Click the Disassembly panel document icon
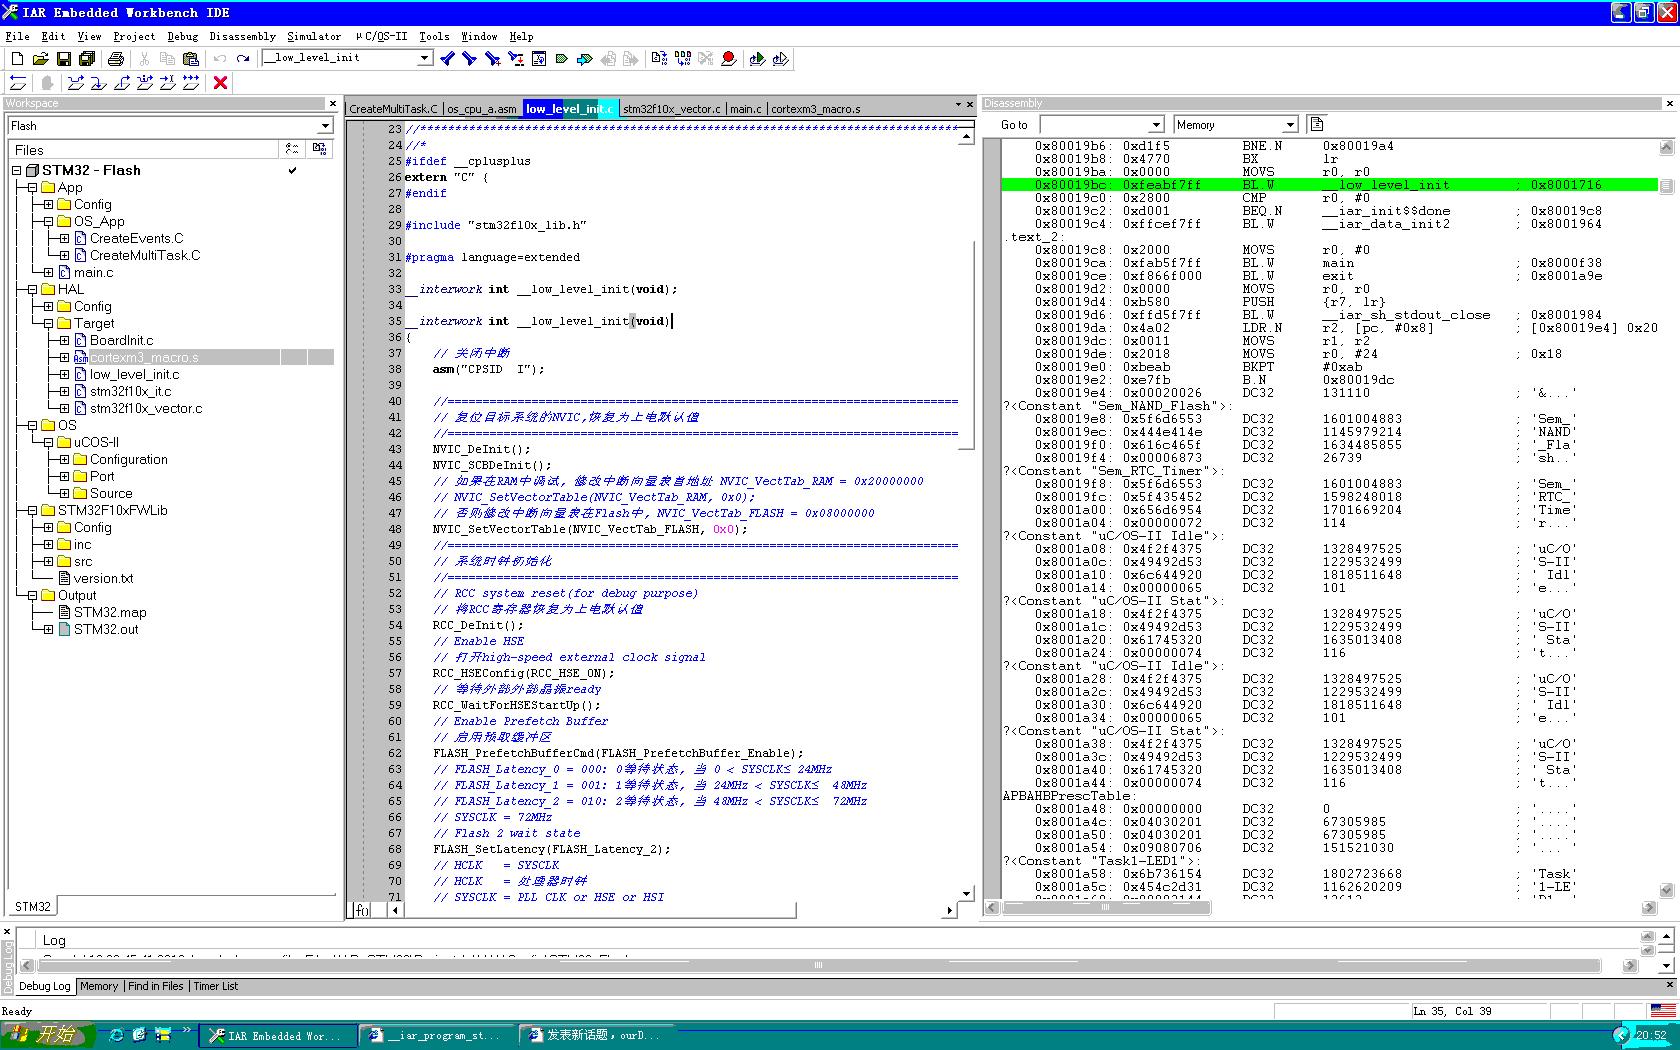 [1317, 125]
